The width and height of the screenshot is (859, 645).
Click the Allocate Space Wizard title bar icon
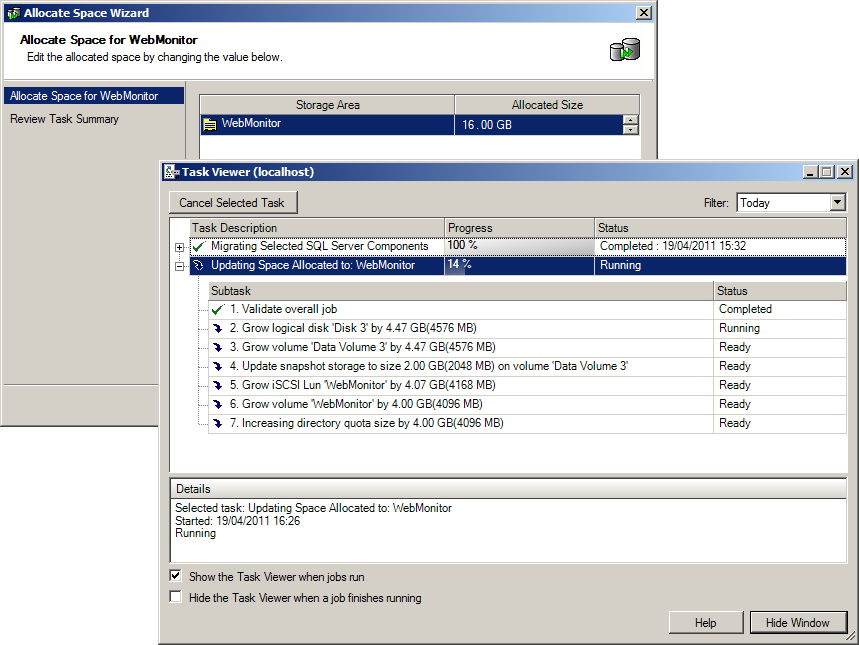[x=13, y=13]
